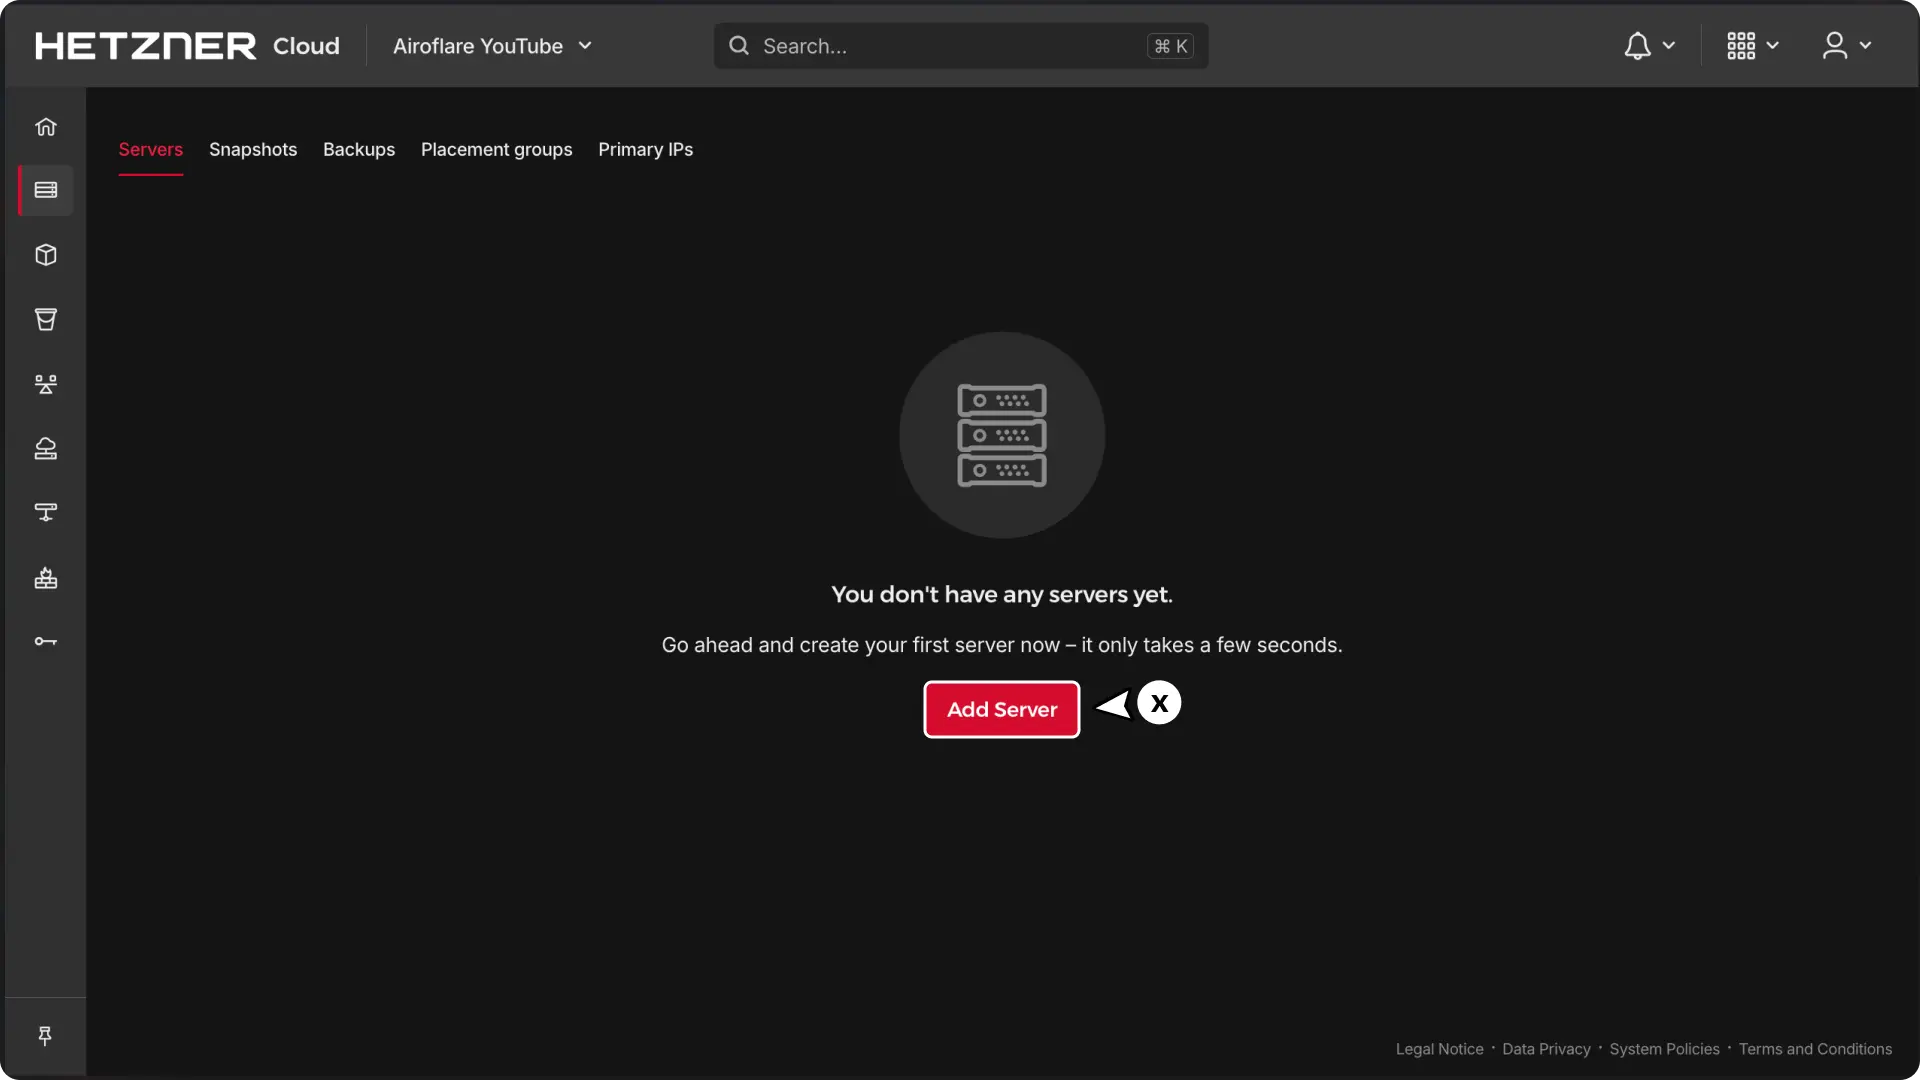Open the Floating IPs sidebar icon

pos(46,449)
